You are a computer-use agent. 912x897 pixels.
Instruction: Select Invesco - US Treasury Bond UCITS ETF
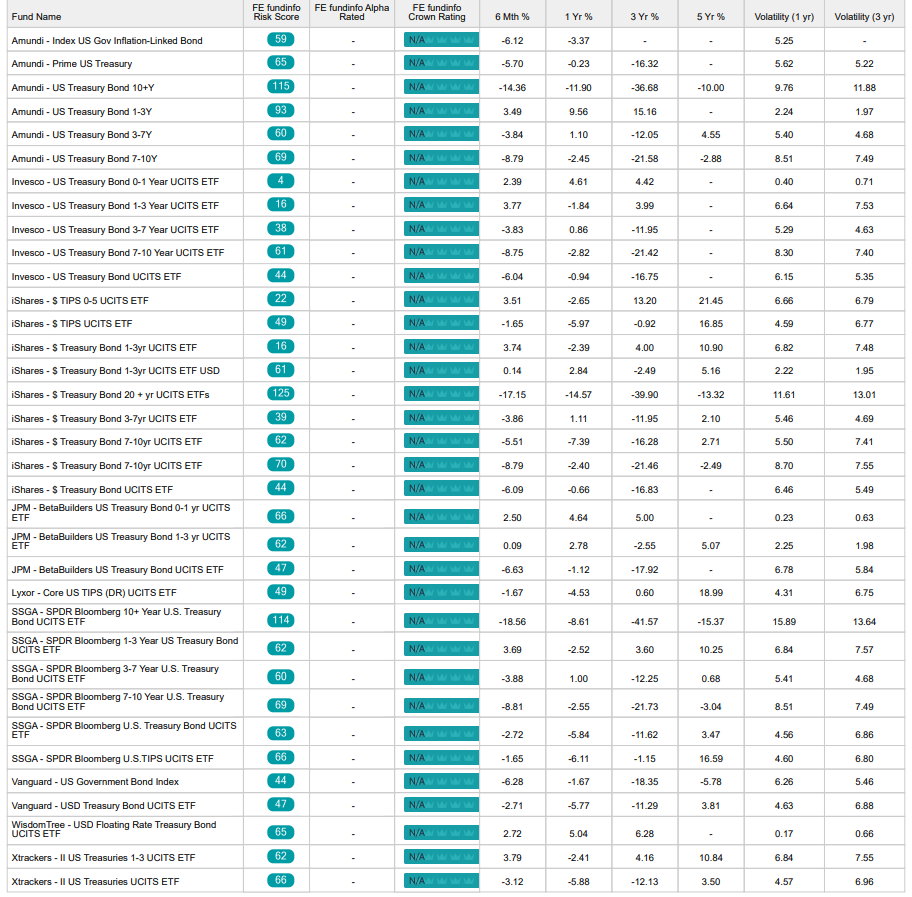tap(97, 277)
